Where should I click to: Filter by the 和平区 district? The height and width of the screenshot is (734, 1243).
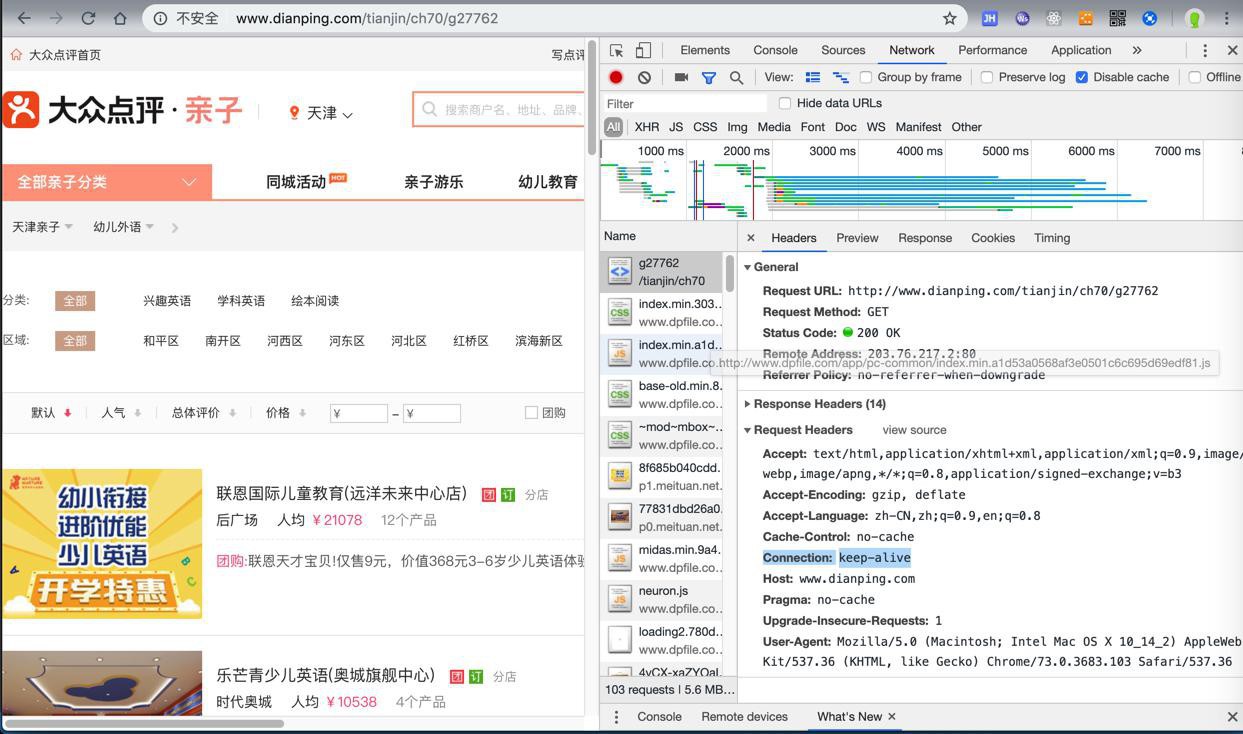click(161, 341)
